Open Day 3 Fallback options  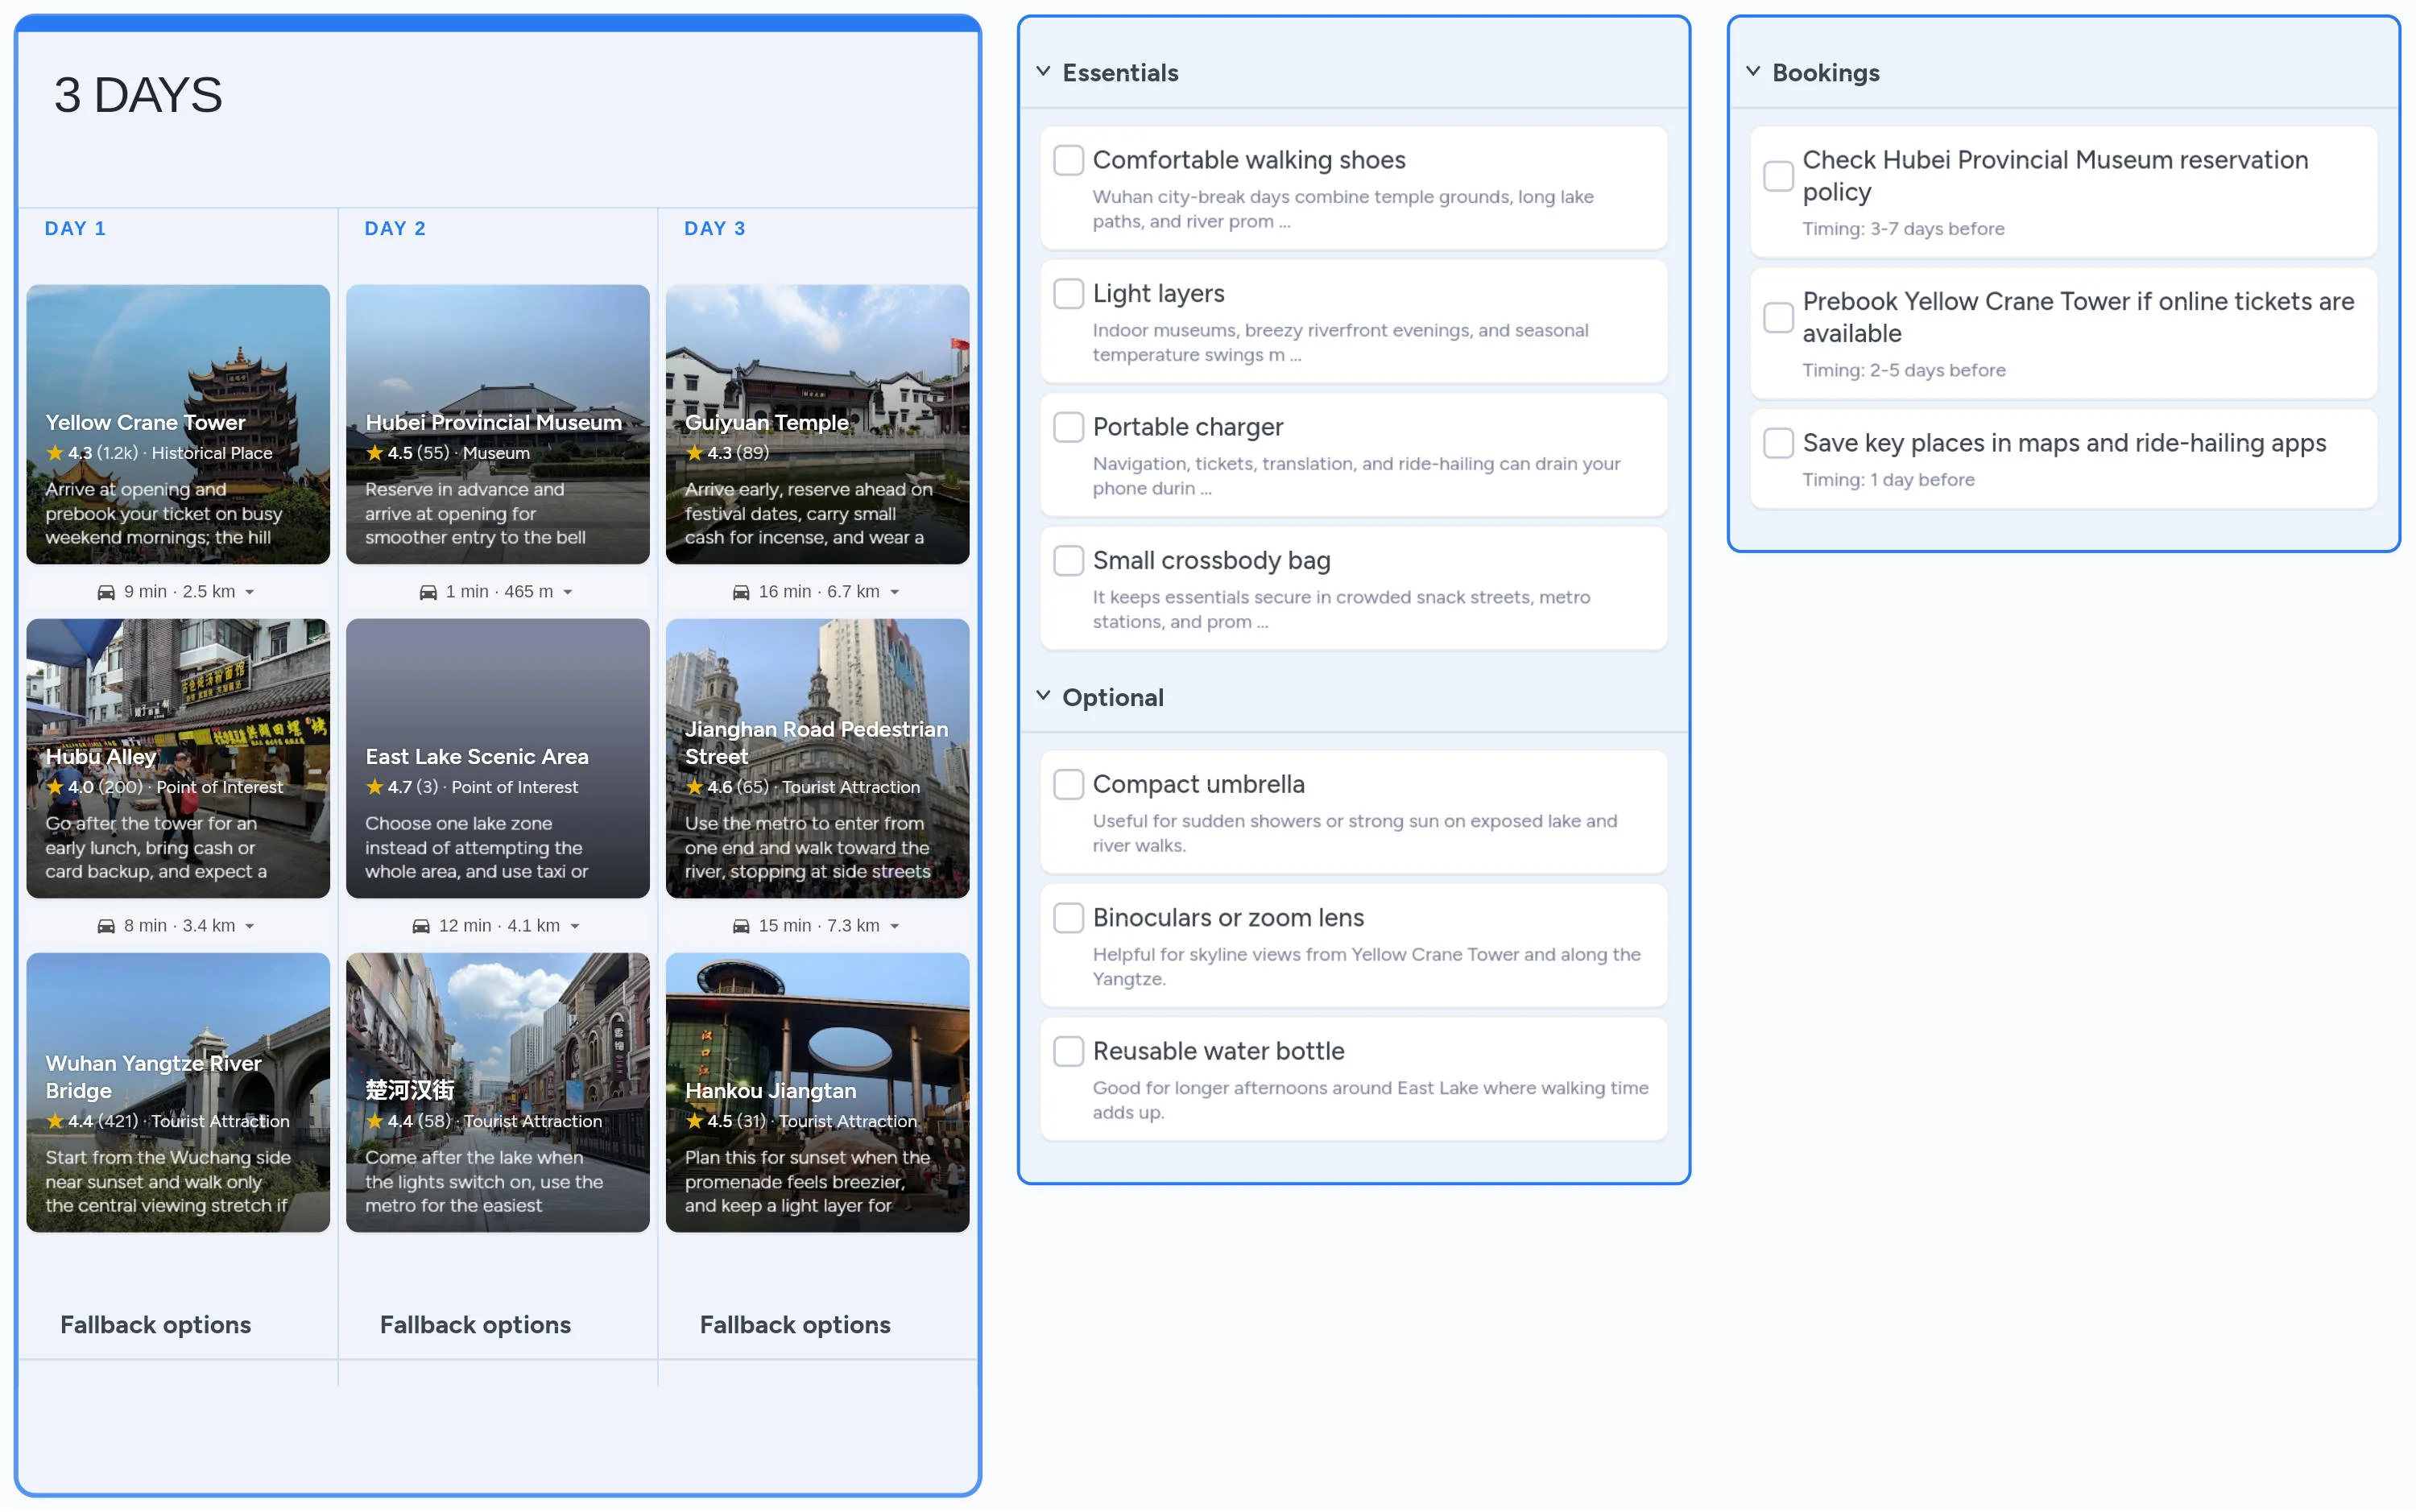[794, 1324]
